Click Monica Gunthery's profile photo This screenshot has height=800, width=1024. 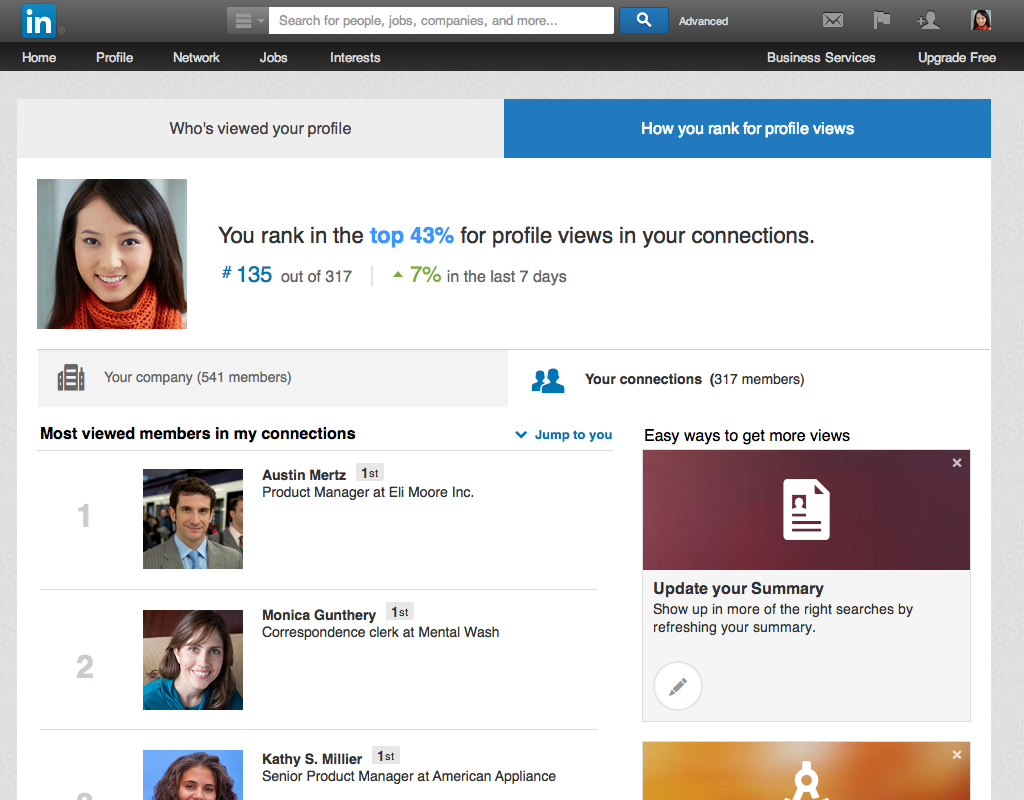click(193, 660)
